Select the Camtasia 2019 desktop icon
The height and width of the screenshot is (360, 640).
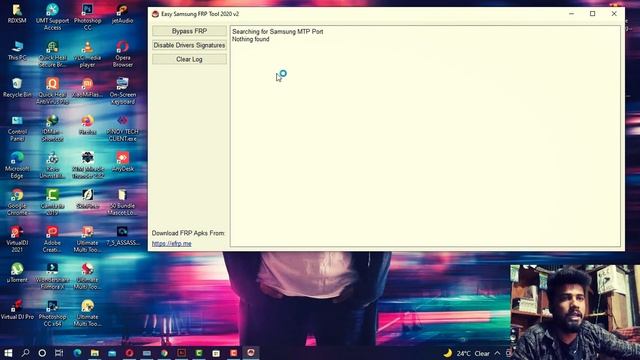pyautogui.click(x=52, y=202)
